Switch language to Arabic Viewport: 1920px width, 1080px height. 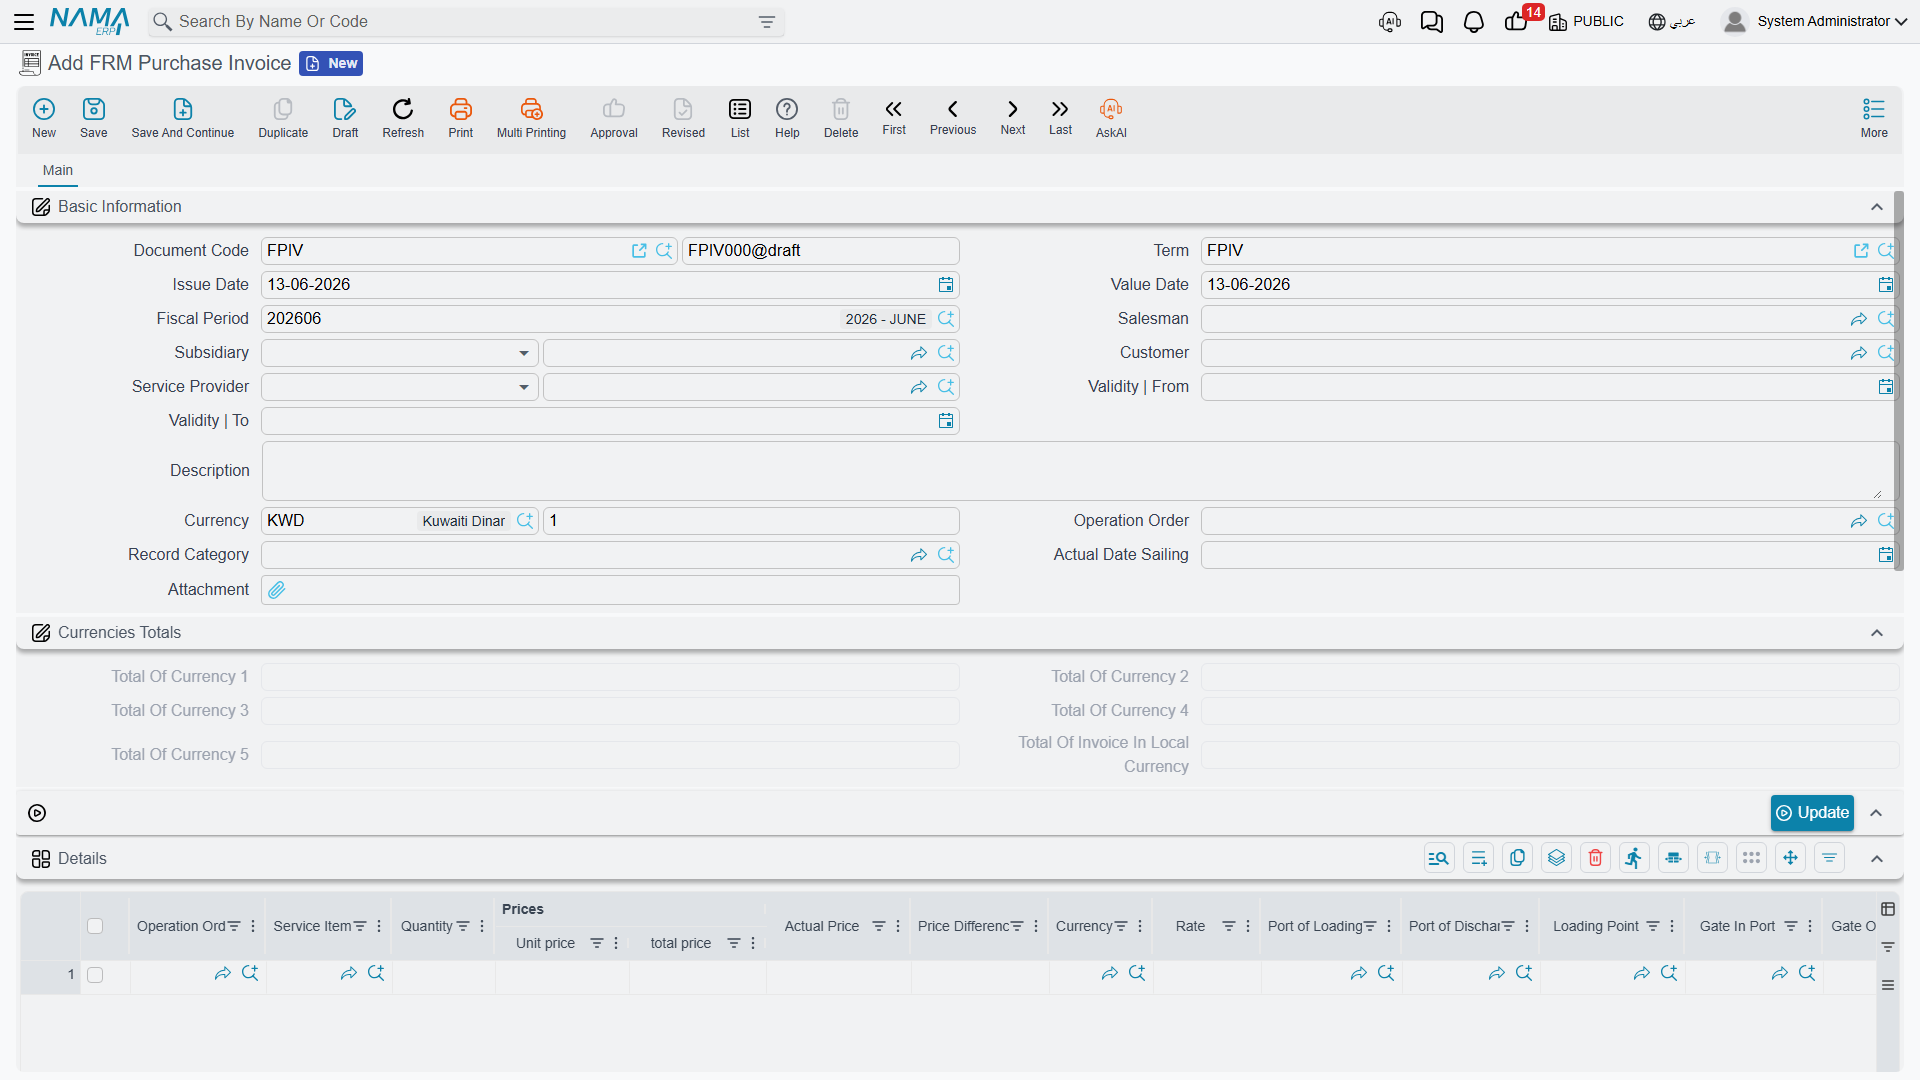pyautogui.click(x=1672, y=21)
